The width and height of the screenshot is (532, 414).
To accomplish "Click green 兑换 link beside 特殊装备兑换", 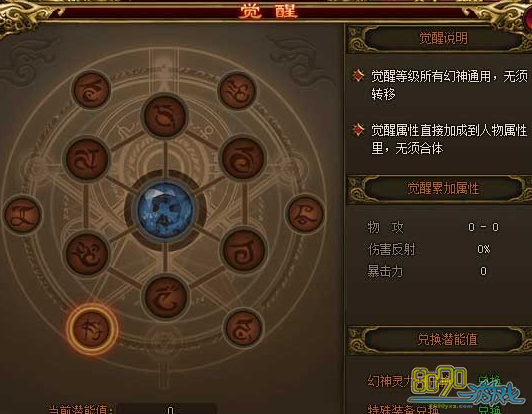I will click(x=490, y=409).
